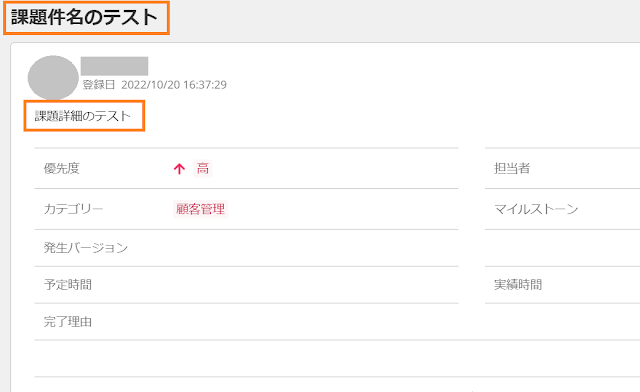The image size is (640, 392).
Task: Click the registration date 2022/10/20 16:37:29
Action: click(x=174, y=85)
